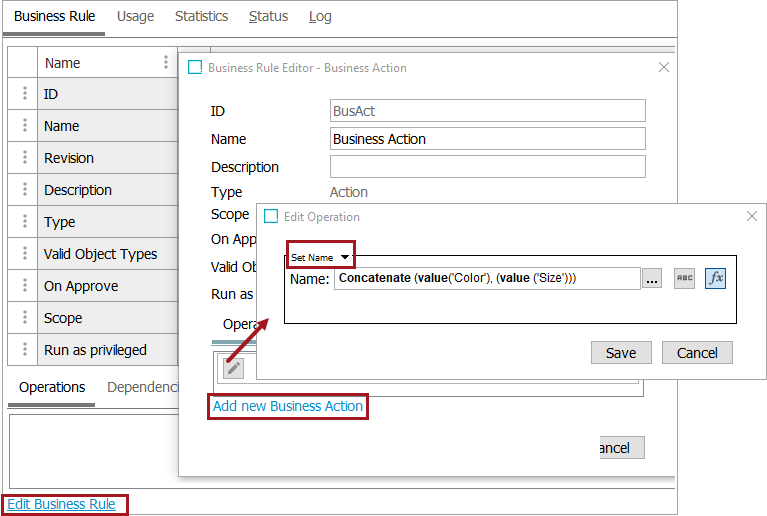
Task: Click the pencil edit operation icon
Action: coord(233,368)
